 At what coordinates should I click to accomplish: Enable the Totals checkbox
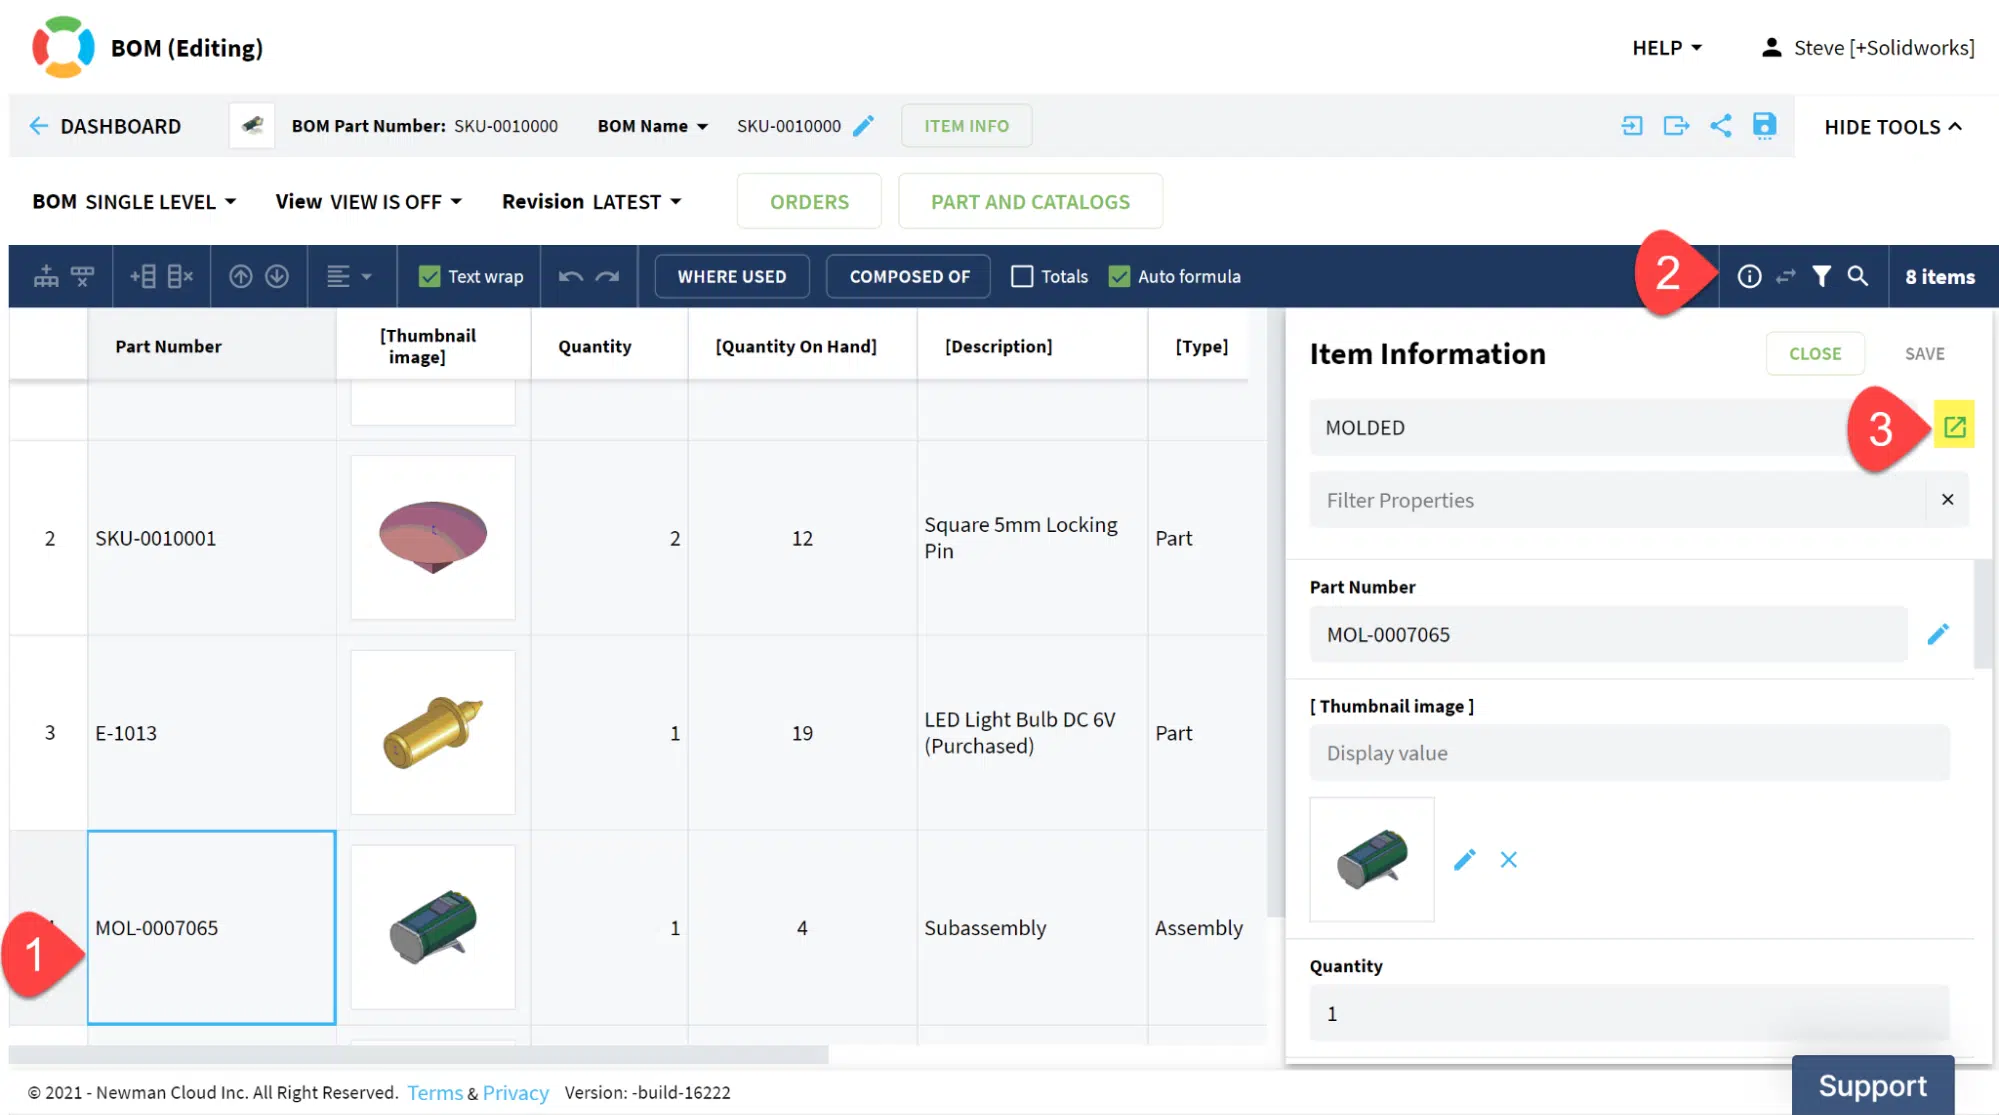[x=1021, y=276]
